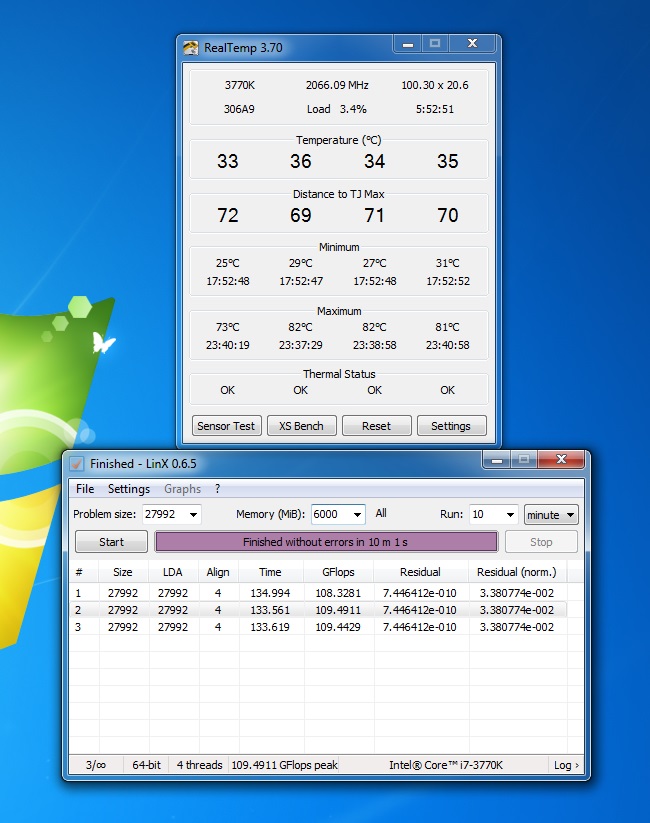Click the disabled Stop button in LinX

click(541, 542)
